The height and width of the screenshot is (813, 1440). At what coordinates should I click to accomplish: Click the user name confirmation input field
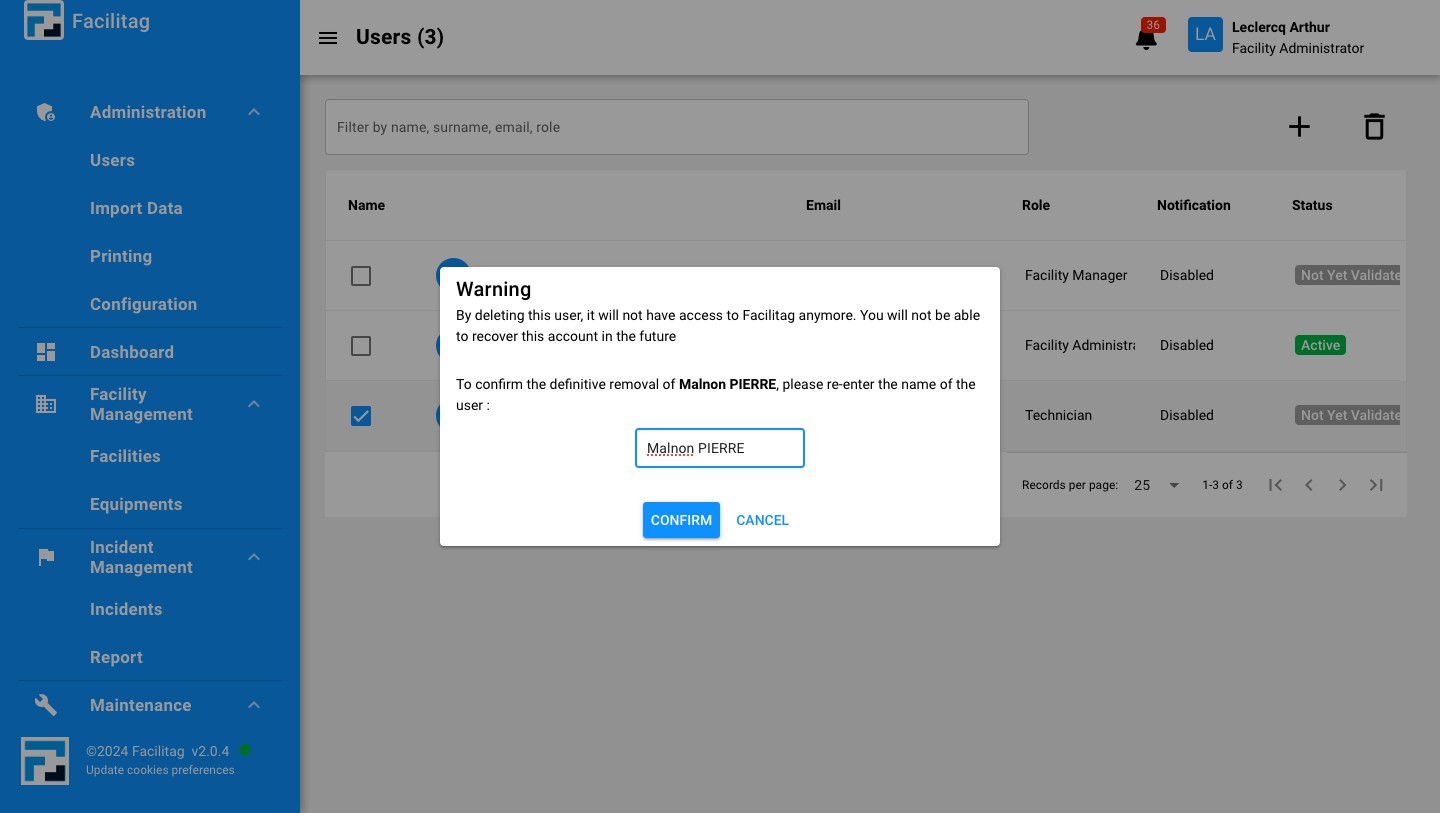(x=720, y=448)
